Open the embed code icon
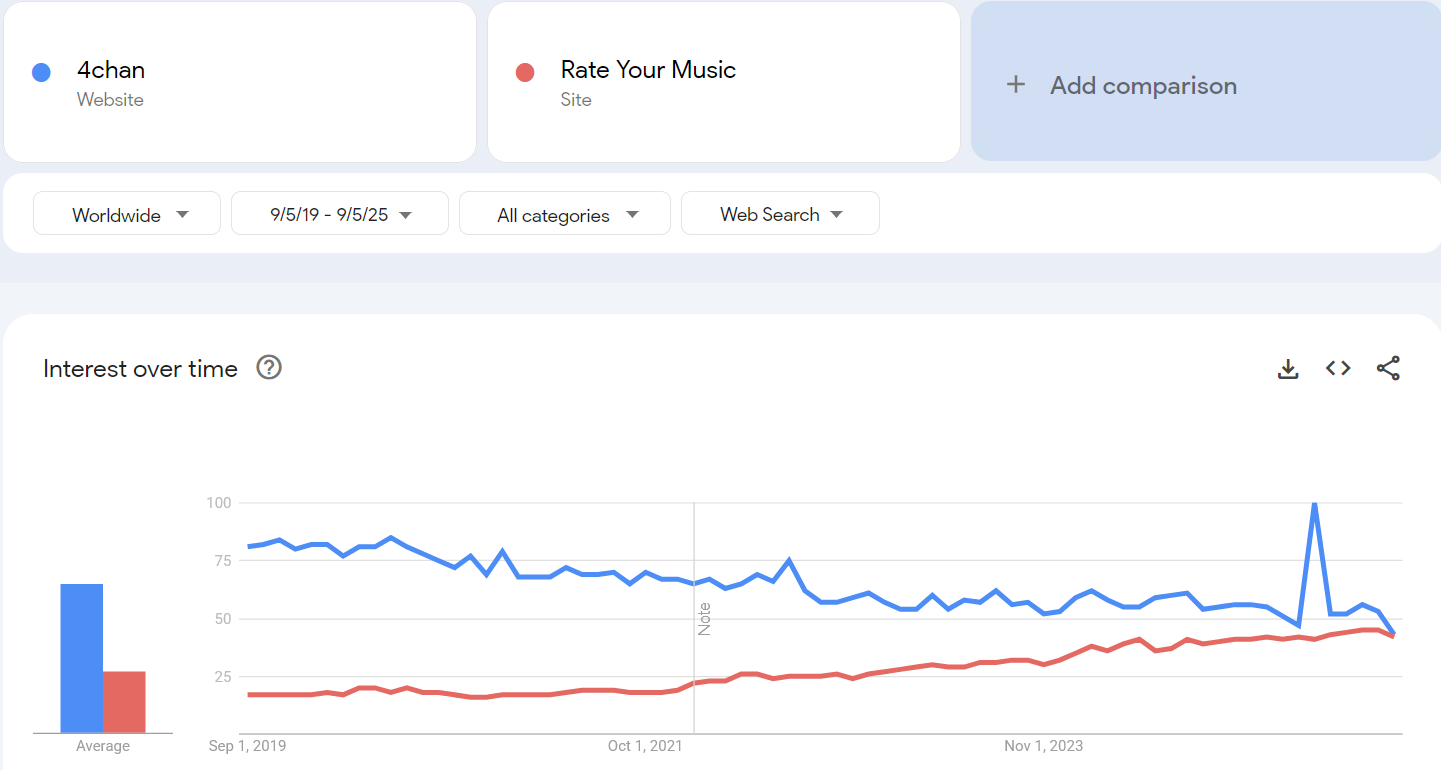 click(x=1338, y=369)
